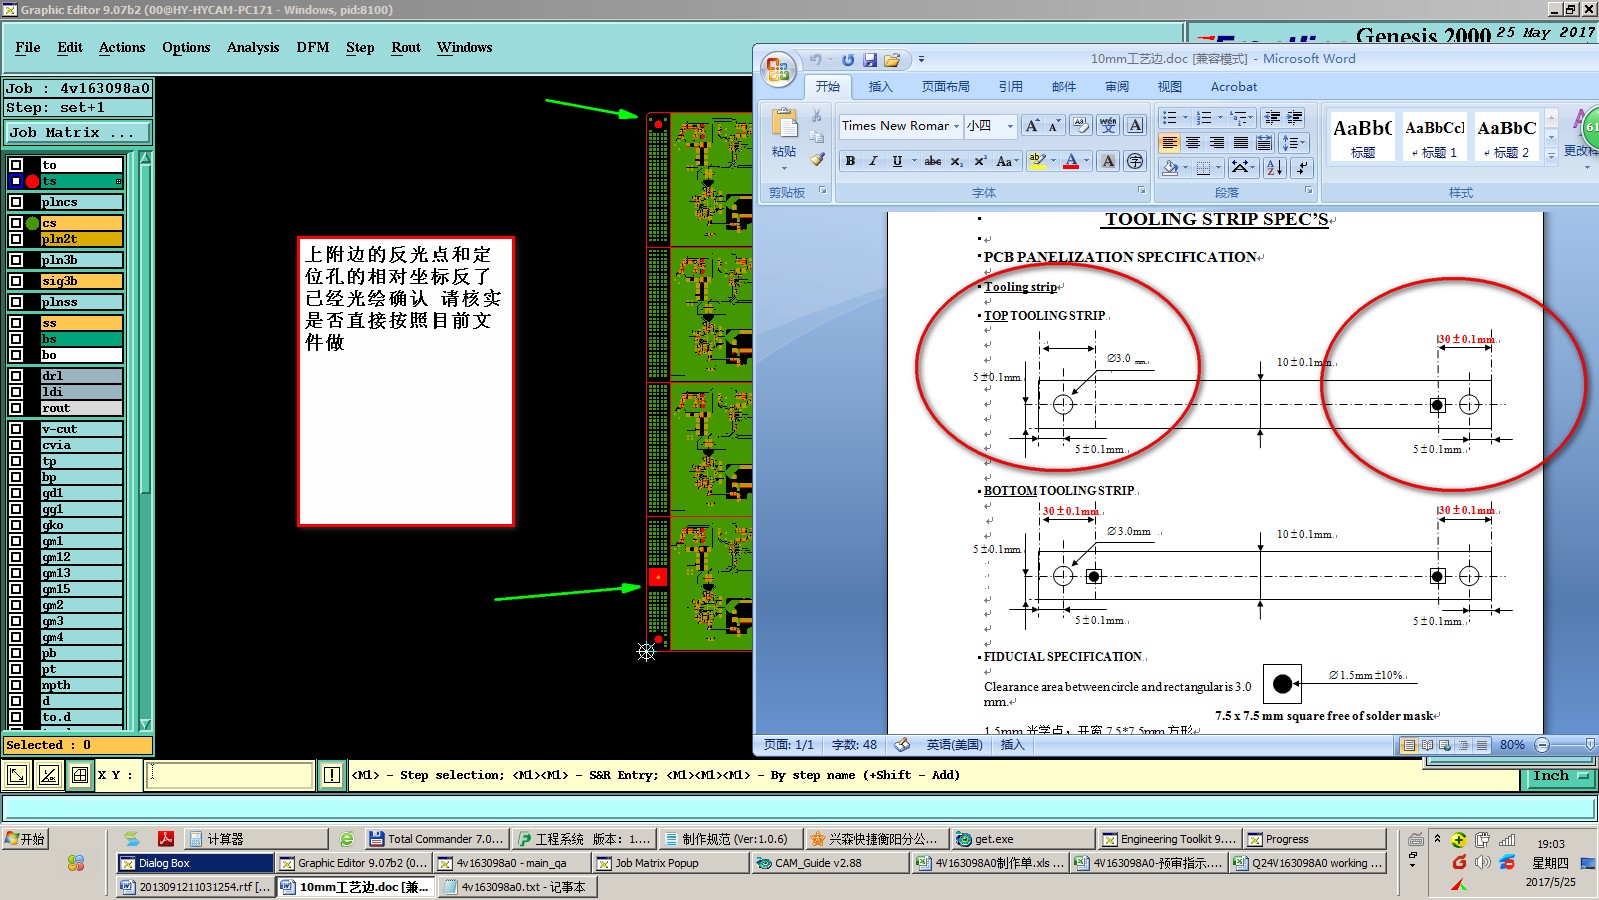Image resolution: width=1599 pixels, height=900 pixels.
Task: Toggle Bold formatting in Word ribbon
Action: tap(850, 161)
